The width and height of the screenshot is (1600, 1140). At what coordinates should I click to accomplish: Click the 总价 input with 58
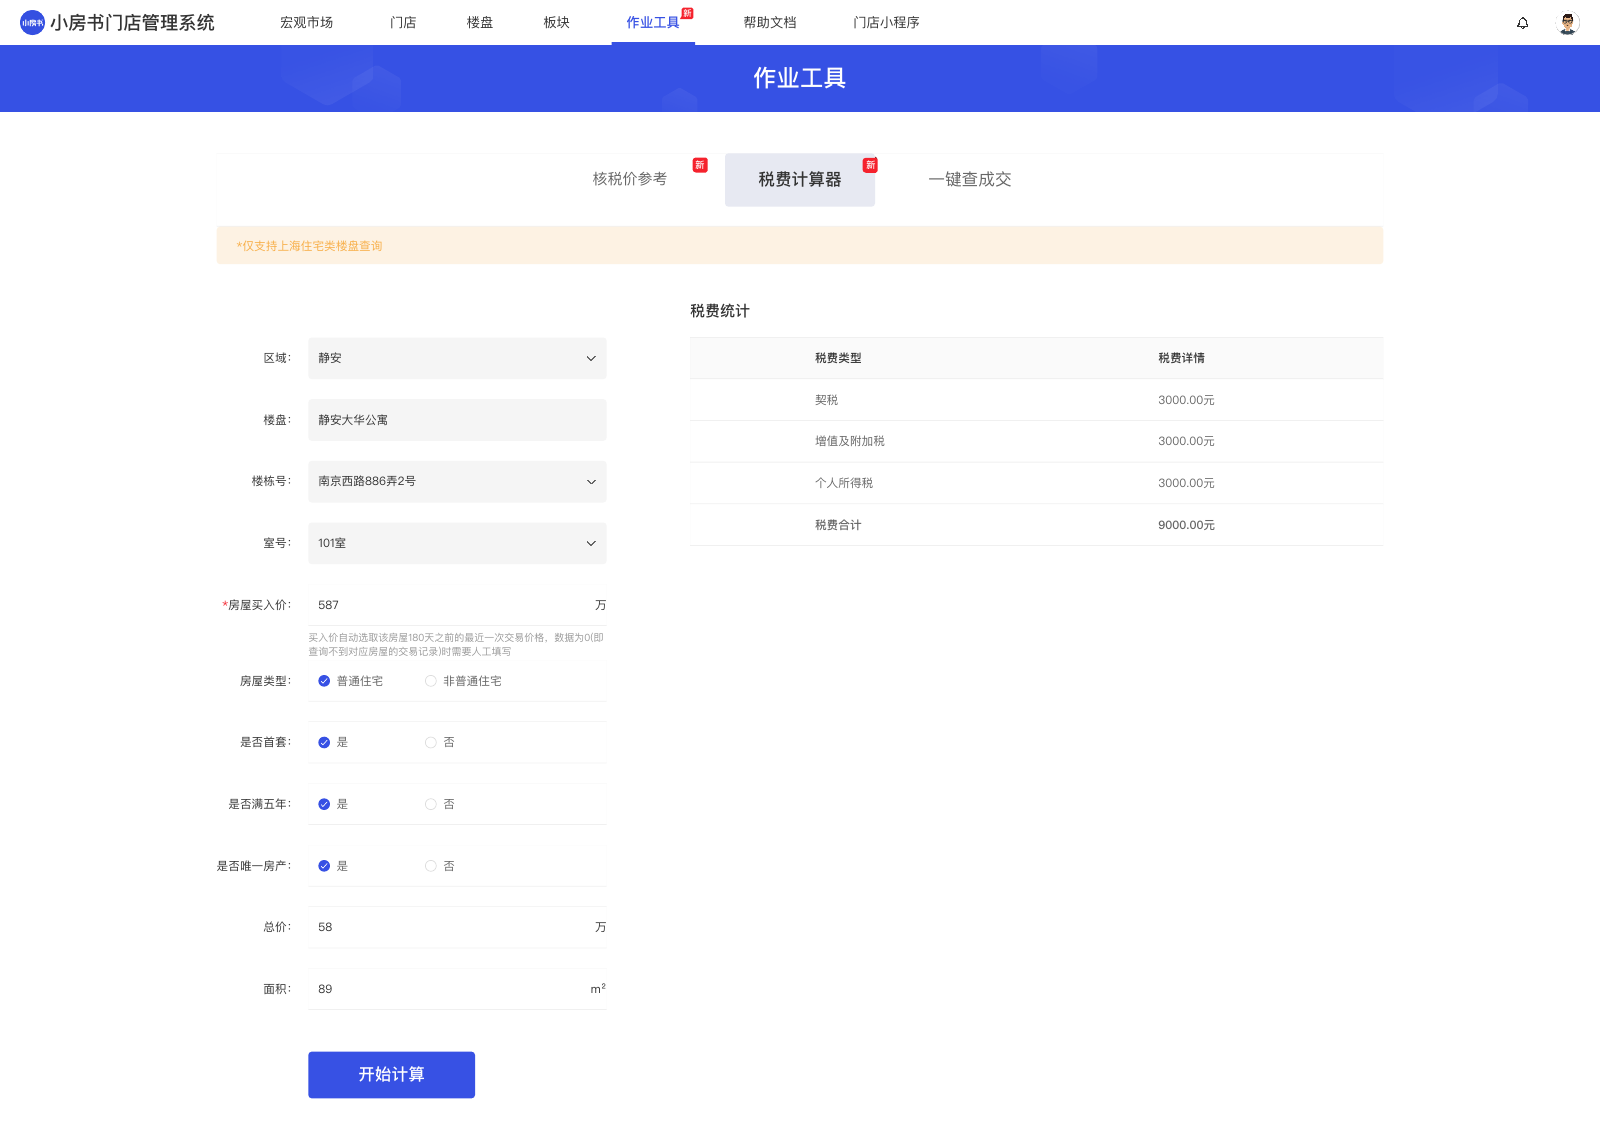457,927
